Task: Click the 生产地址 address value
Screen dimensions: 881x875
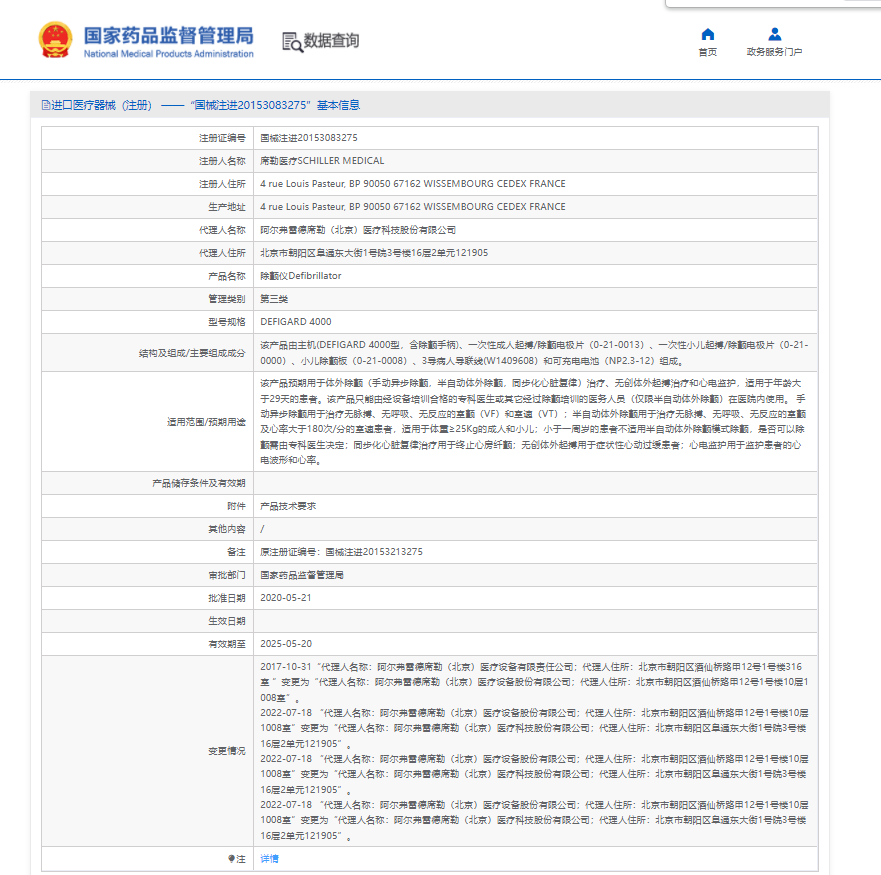Action: point(412,207)
